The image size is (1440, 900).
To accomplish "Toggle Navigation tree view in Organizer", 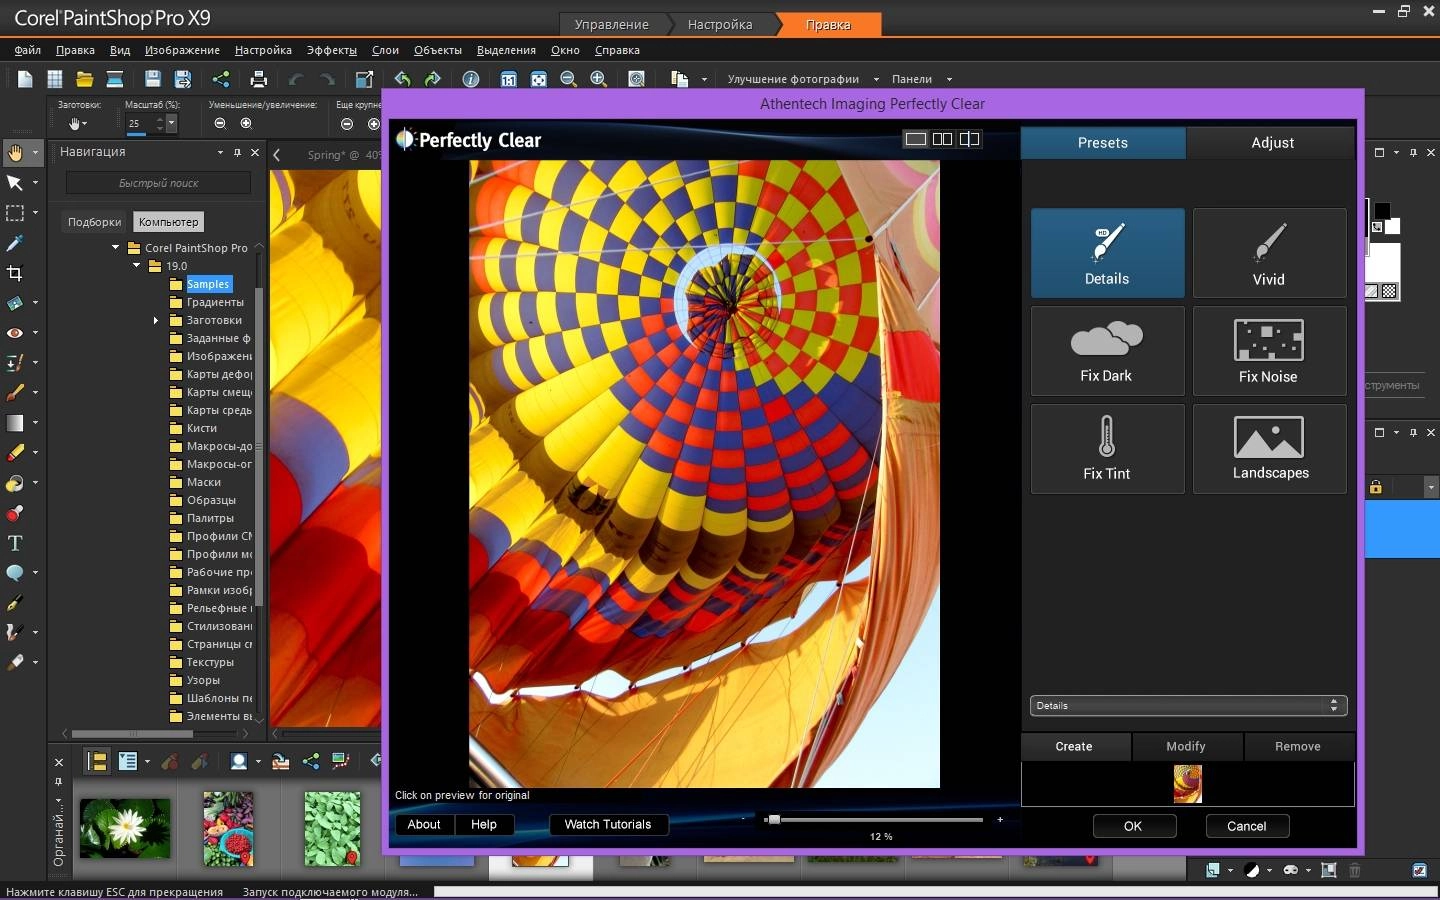I will click(x=97, y=762).
